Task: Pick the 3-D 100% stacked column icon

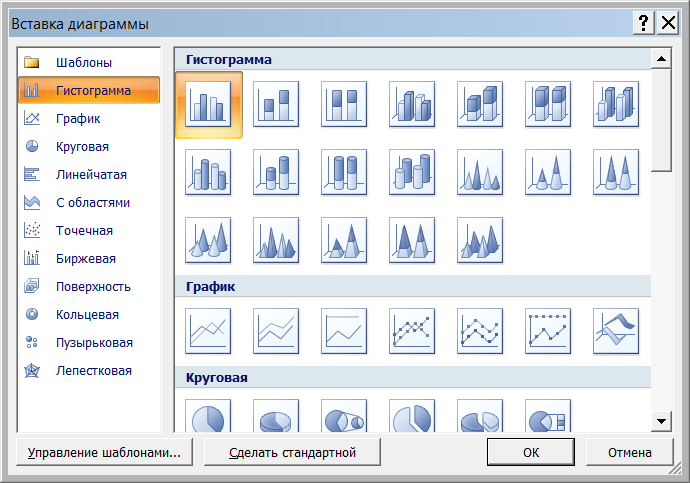Action: (548, 104)
